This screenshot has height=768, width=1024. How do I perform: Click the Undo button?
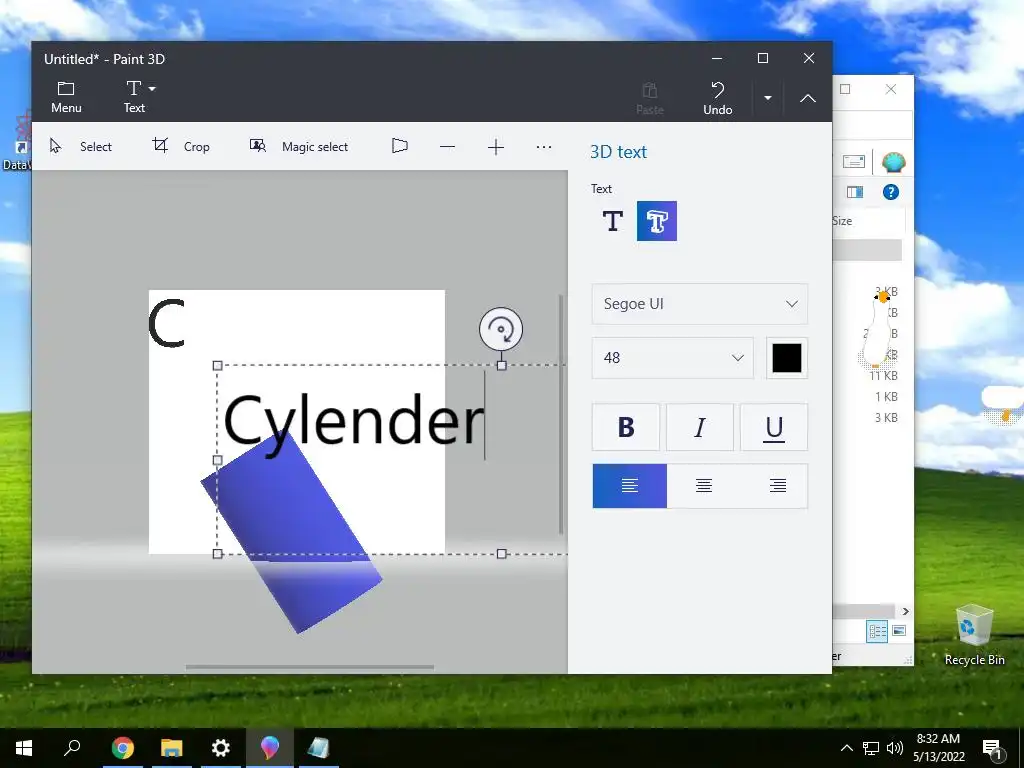(717, 98)
